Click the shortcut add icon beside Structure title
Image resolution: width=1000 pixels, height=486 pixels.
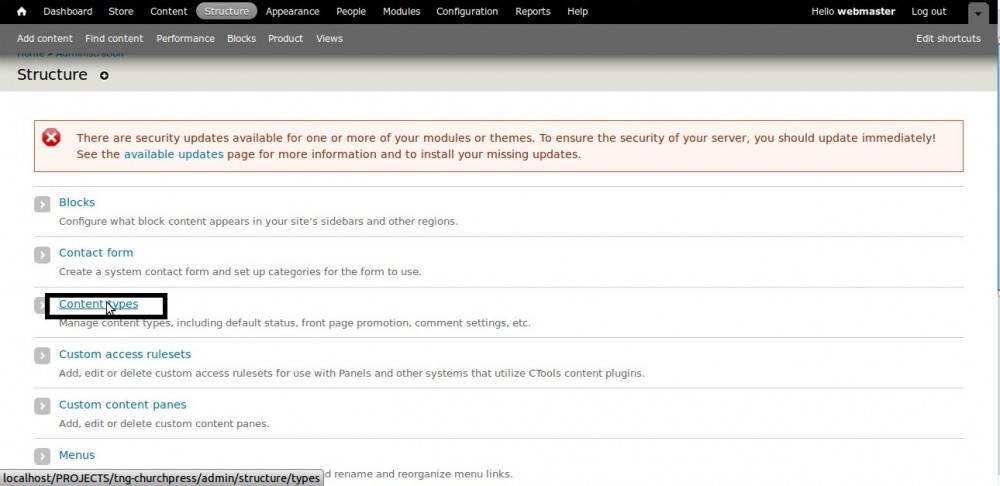[x=104, y=76]
